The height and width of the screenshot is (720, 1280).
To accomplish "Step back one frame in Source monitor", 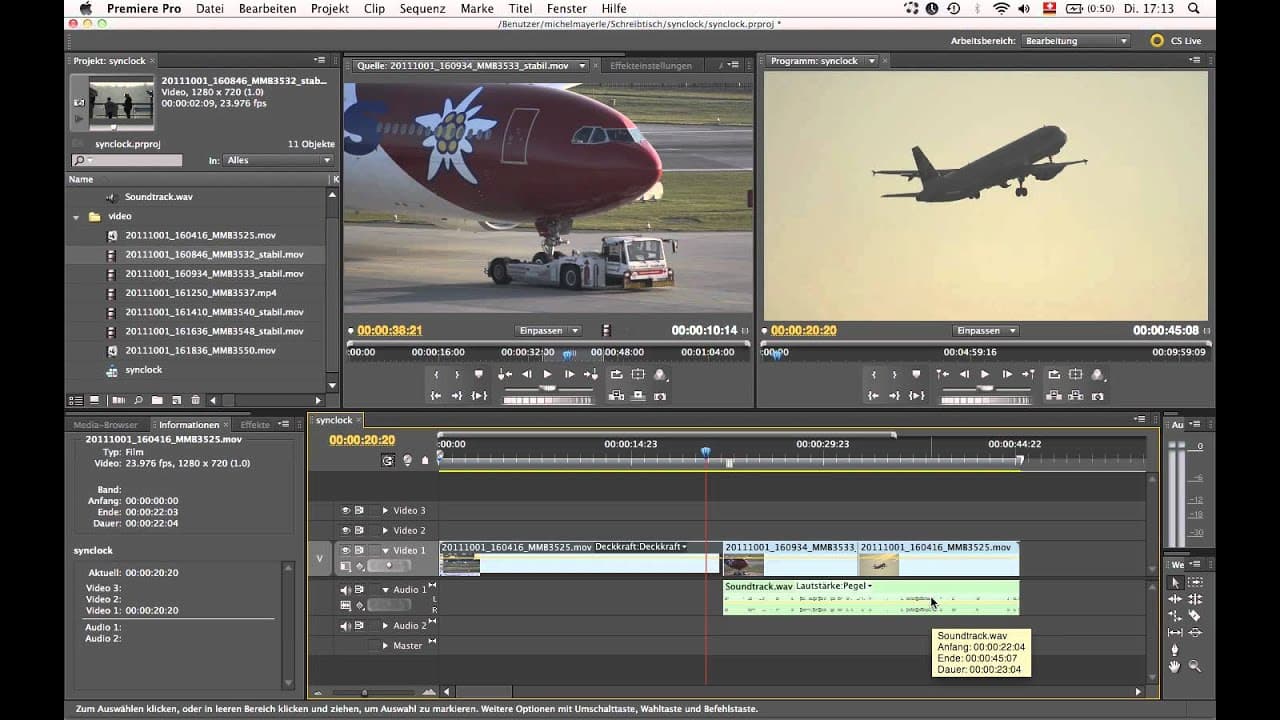I will point(526,374).
